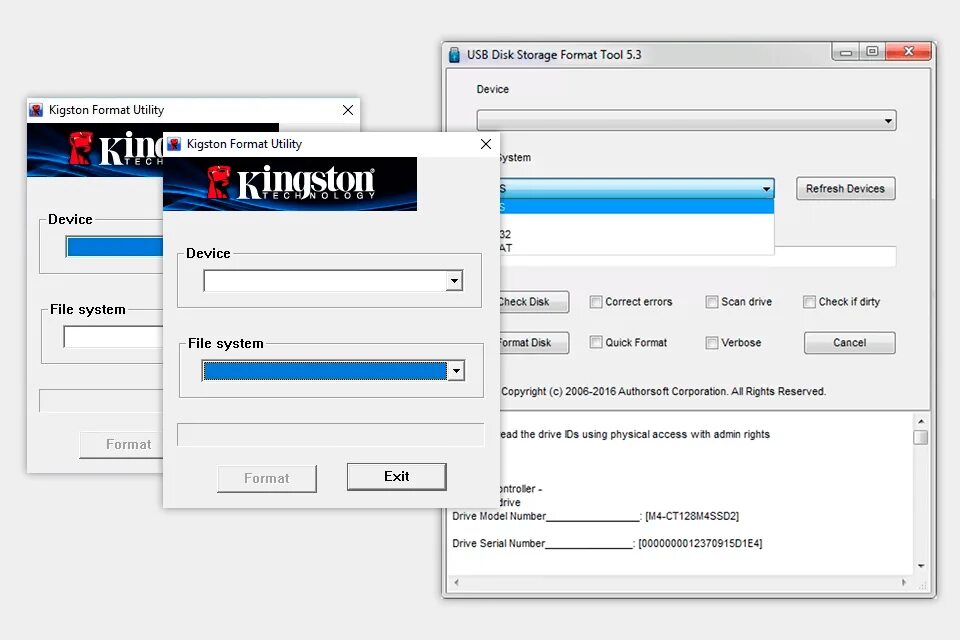Click the front Kigston Format Utility title icon
Image resolution: width=960 pixels, height=640 pixels.
[x=174, y=144]
